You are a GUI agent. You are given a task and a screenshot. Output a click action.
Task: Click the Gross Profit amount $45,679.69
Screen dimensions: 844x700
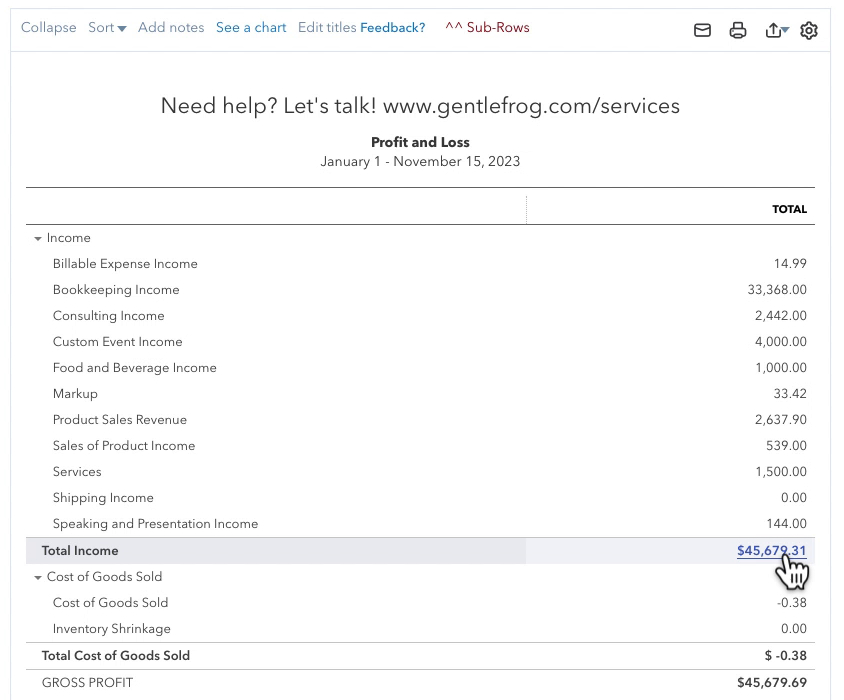point(772,683)
